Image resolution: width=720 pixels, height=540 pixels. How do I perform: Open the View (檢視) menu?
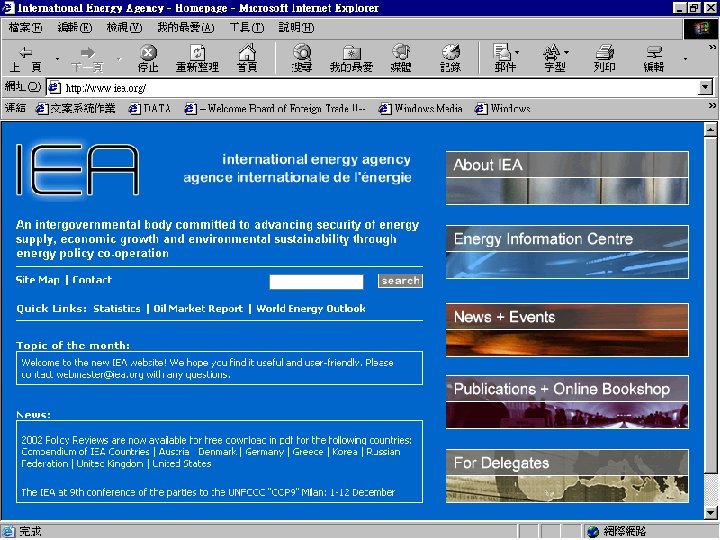pyautogui.click(x=124, y=28)
